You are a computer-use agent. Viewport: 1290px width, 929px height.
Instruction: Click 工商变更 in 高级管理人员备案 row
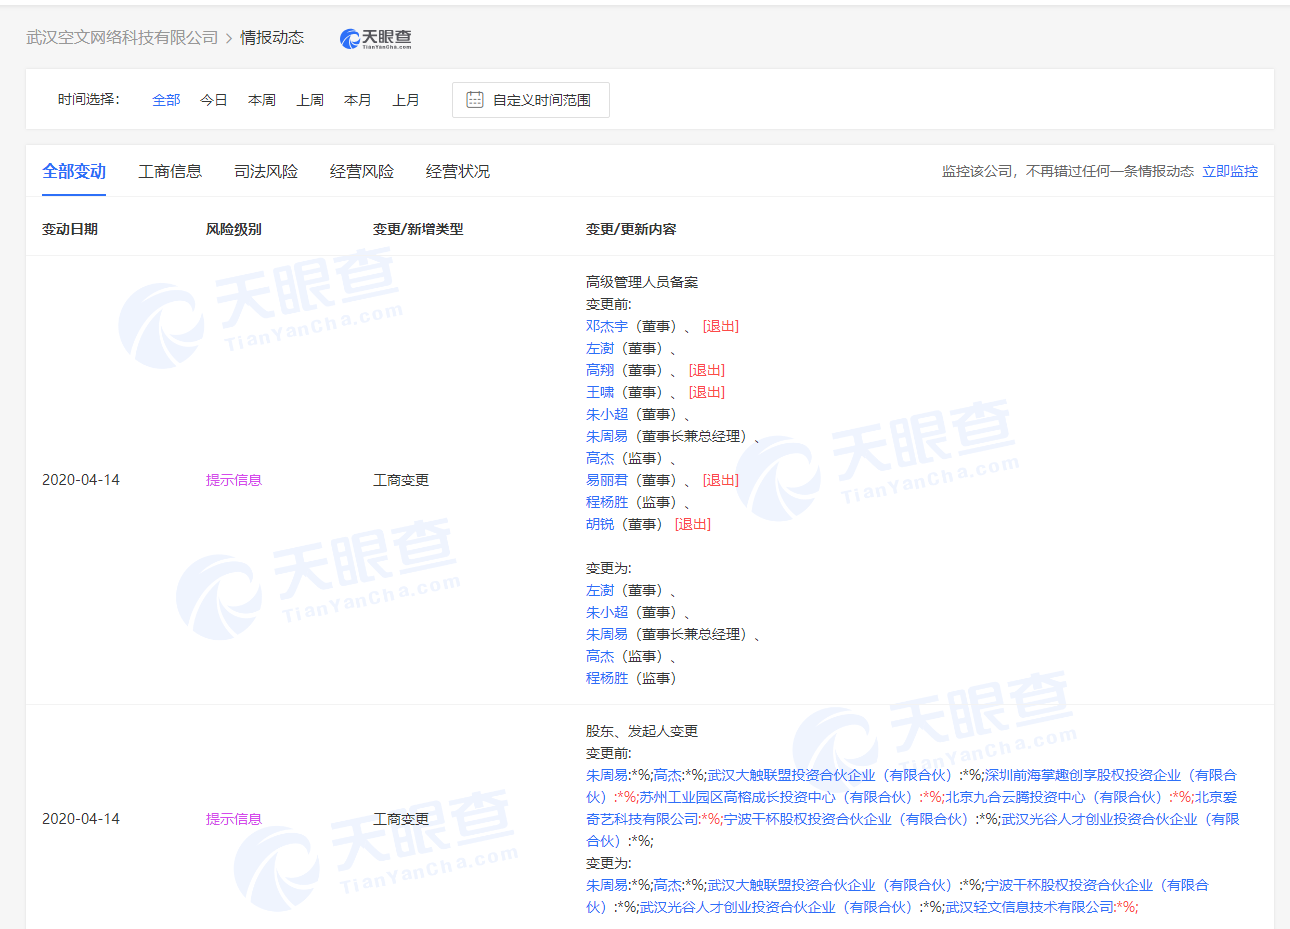coord(401,480)
